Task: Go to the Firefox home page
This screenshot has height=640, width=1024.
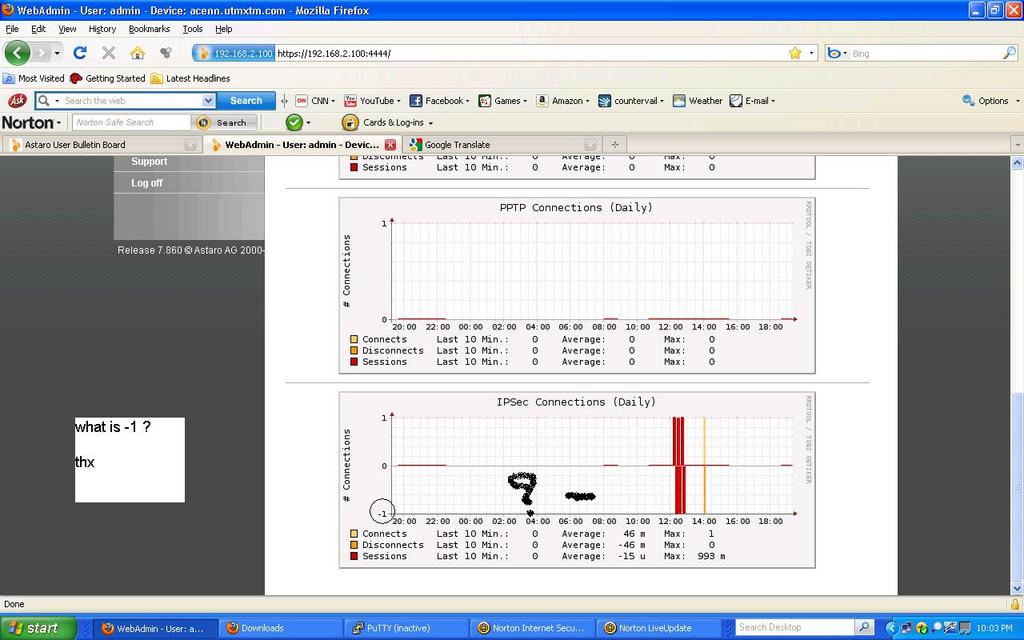Action: (137, 53)
